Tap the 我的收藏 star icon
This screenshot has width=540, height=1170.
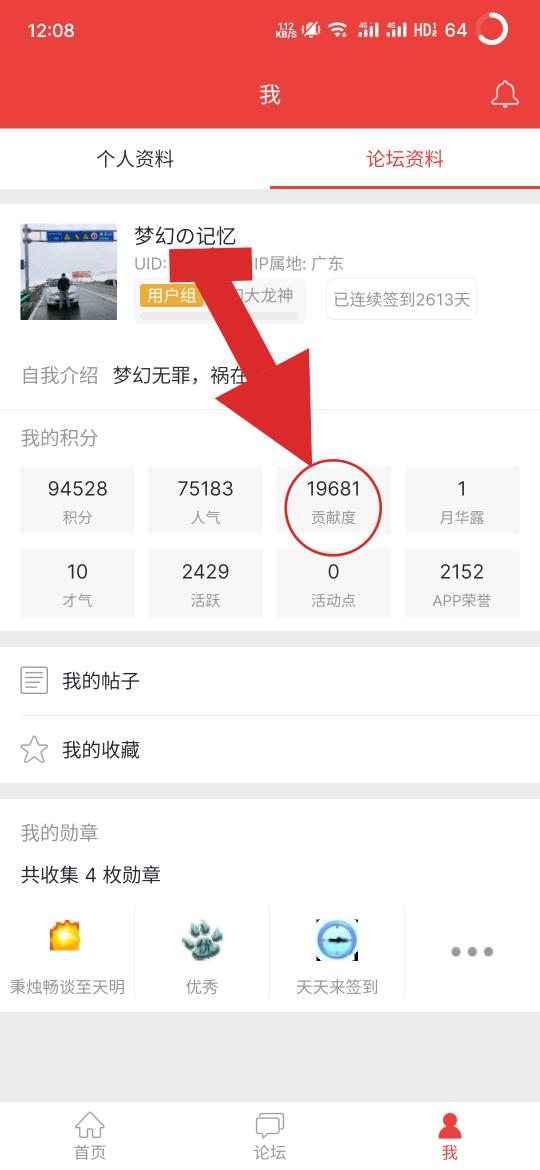point(34,749)
